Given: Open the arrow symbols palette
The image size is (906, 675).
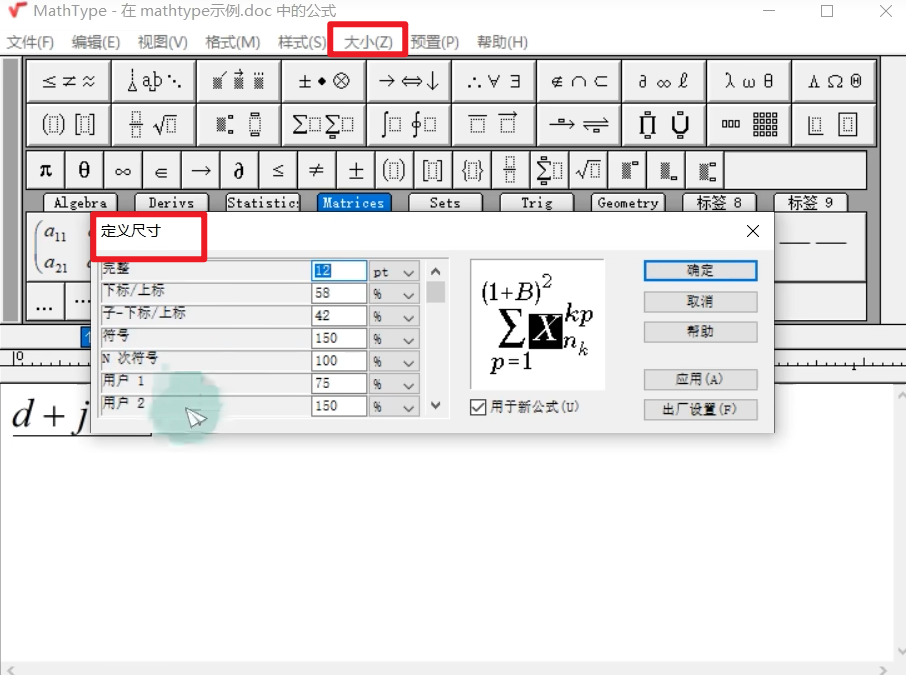Looking at the screenshot, I should (409, 81).
